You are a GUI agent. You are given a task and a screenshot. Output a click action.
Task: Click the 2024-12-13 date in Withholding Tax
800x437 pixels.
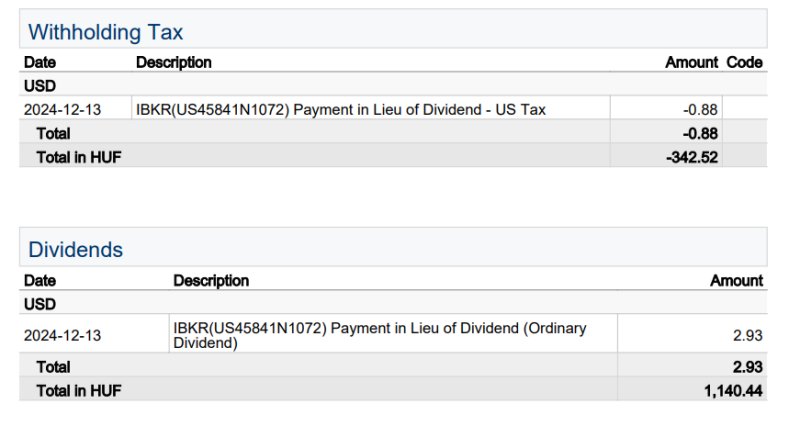point(62,110)
